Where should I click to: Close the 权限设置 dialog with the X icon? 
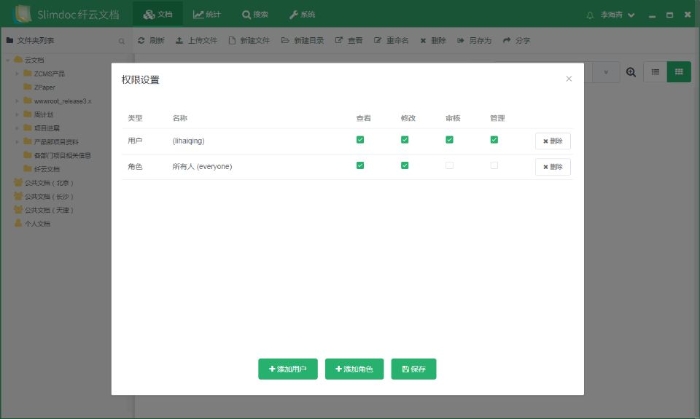click(x=569, y=78)
